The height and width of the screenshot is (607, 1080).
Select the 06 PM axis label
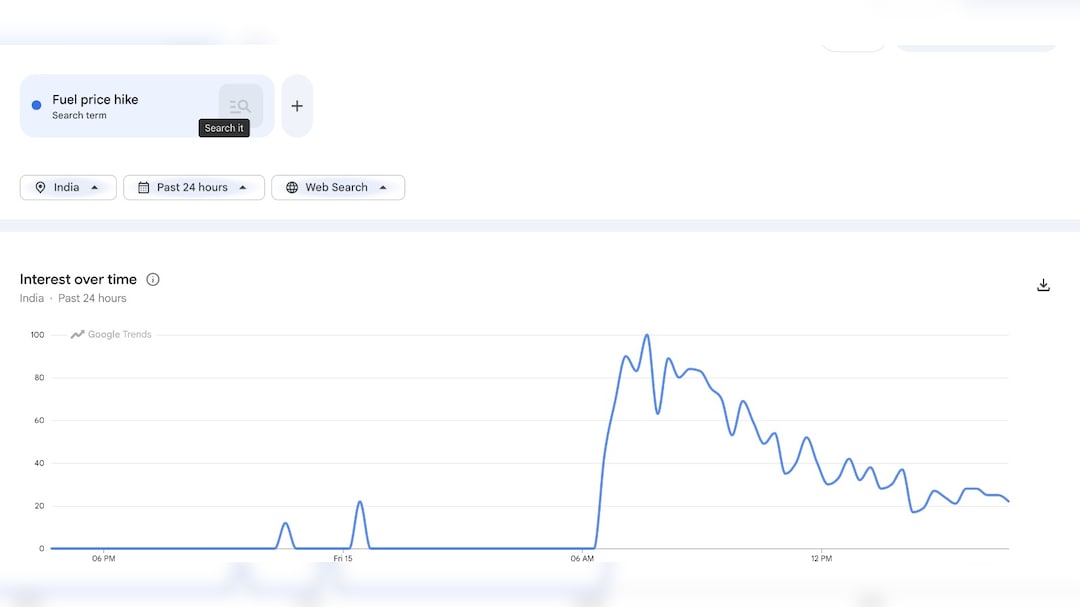(x=103, y=559)
